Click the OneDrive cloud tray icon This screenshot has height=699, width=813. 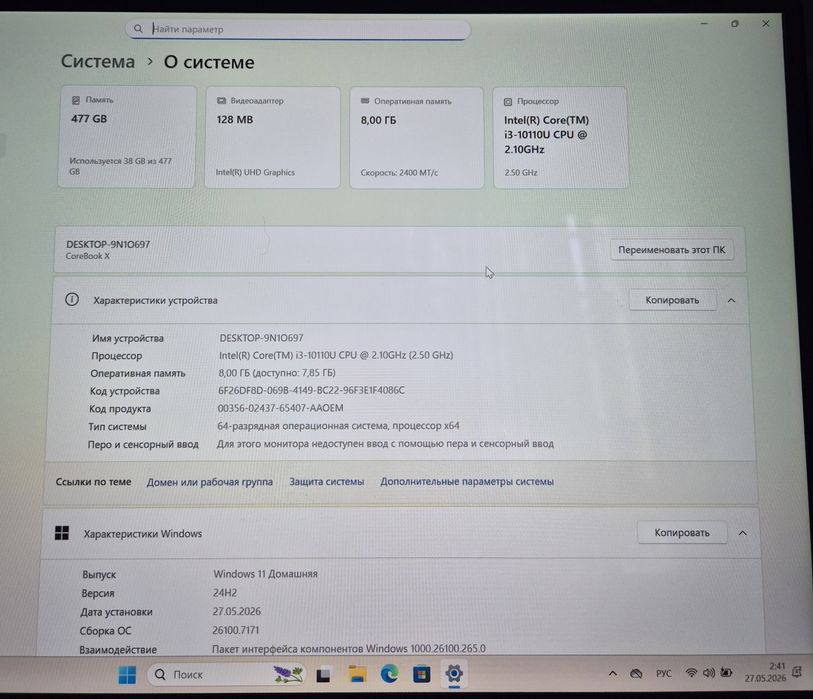(x=636, y=674)
